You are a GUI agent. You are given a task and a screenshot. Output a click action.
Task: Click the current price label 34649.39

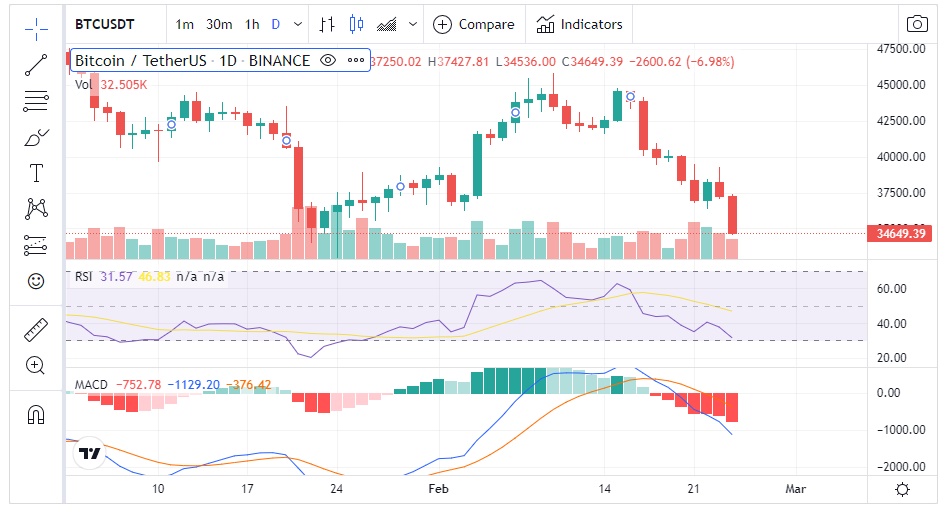pyautogui.click(x=900, y=234)
